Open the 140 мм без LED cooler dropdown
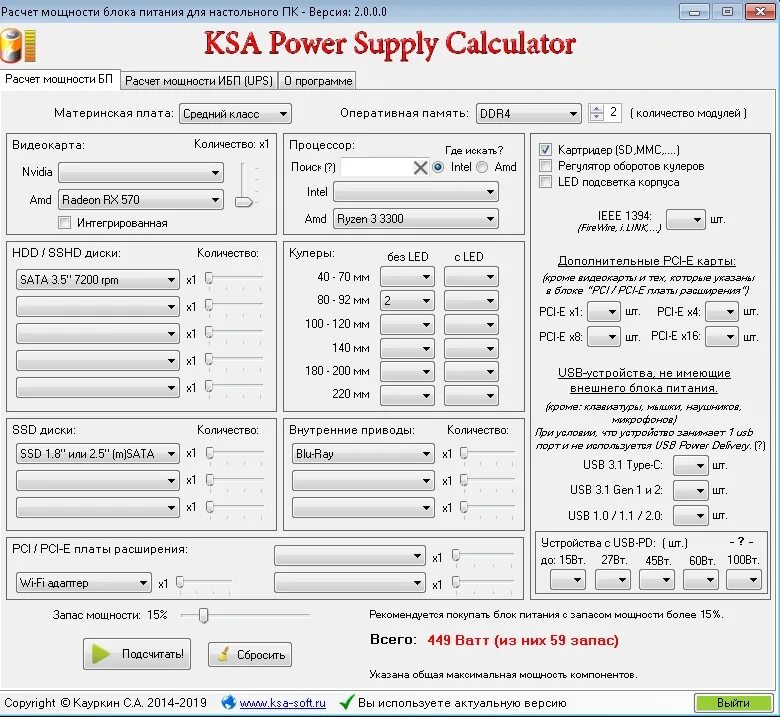Viewport: 780px width, 717px height. (x=407, y=348)
